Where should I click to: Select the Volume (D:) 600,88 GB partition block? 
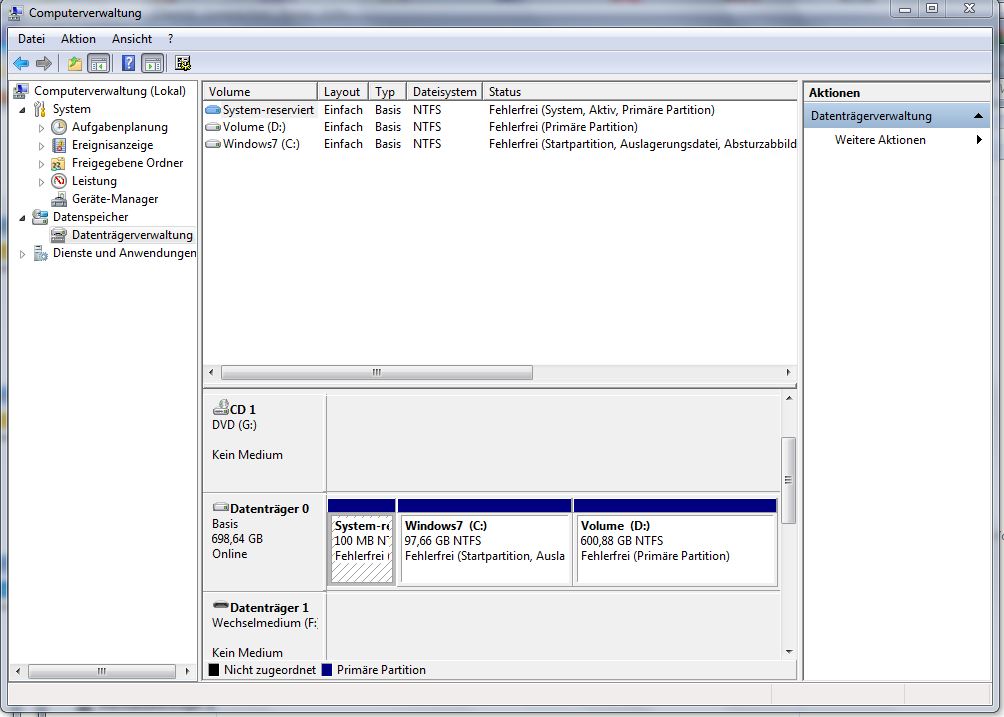point(676,542)
